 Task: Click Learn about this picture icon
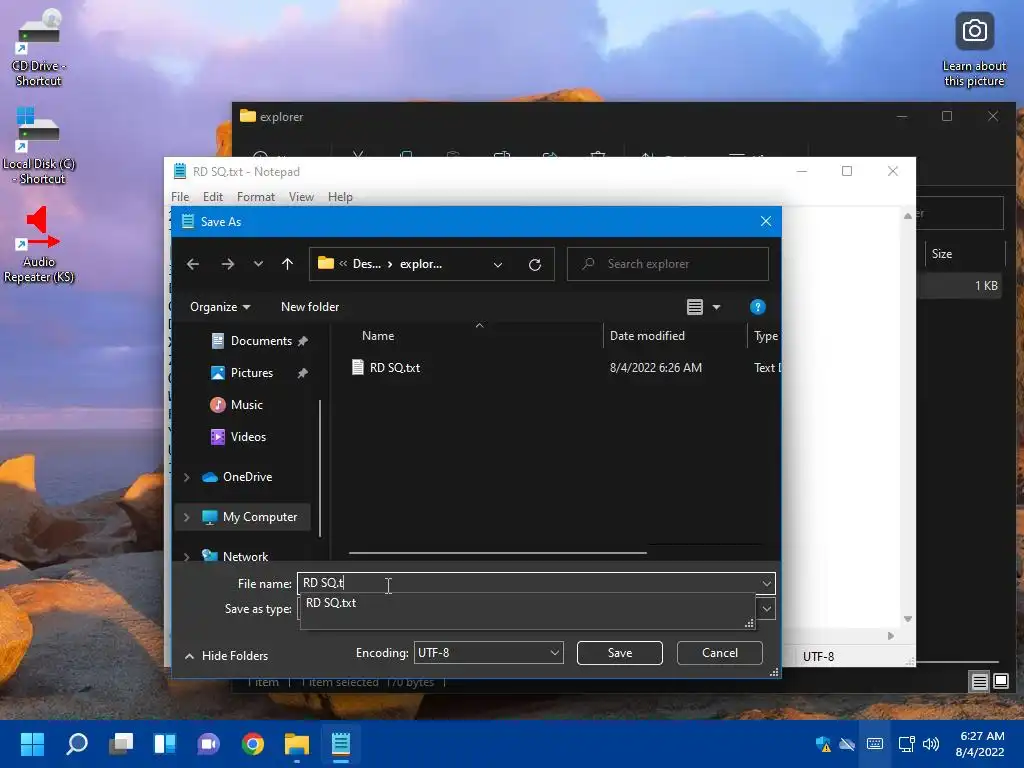click(x=974, y=50)
